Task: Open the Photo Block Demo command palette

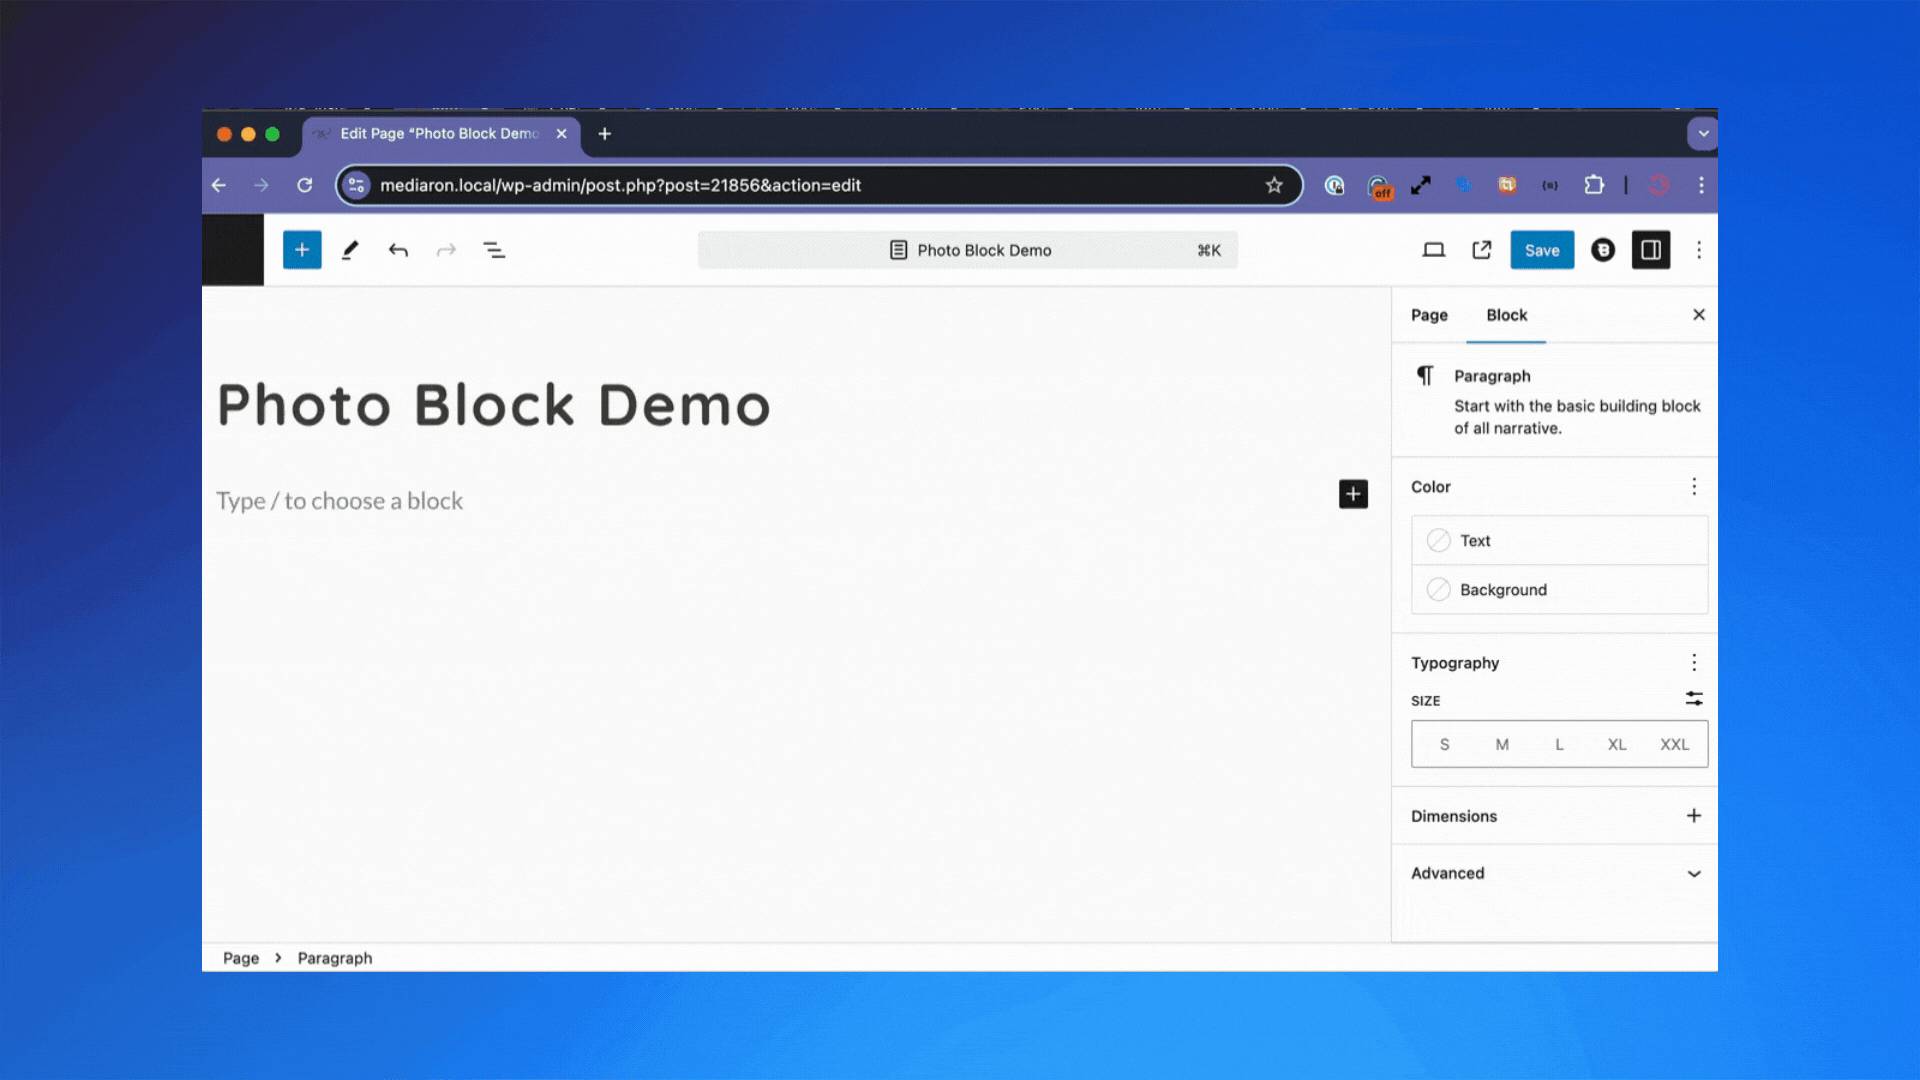Action: coord(968,250)
